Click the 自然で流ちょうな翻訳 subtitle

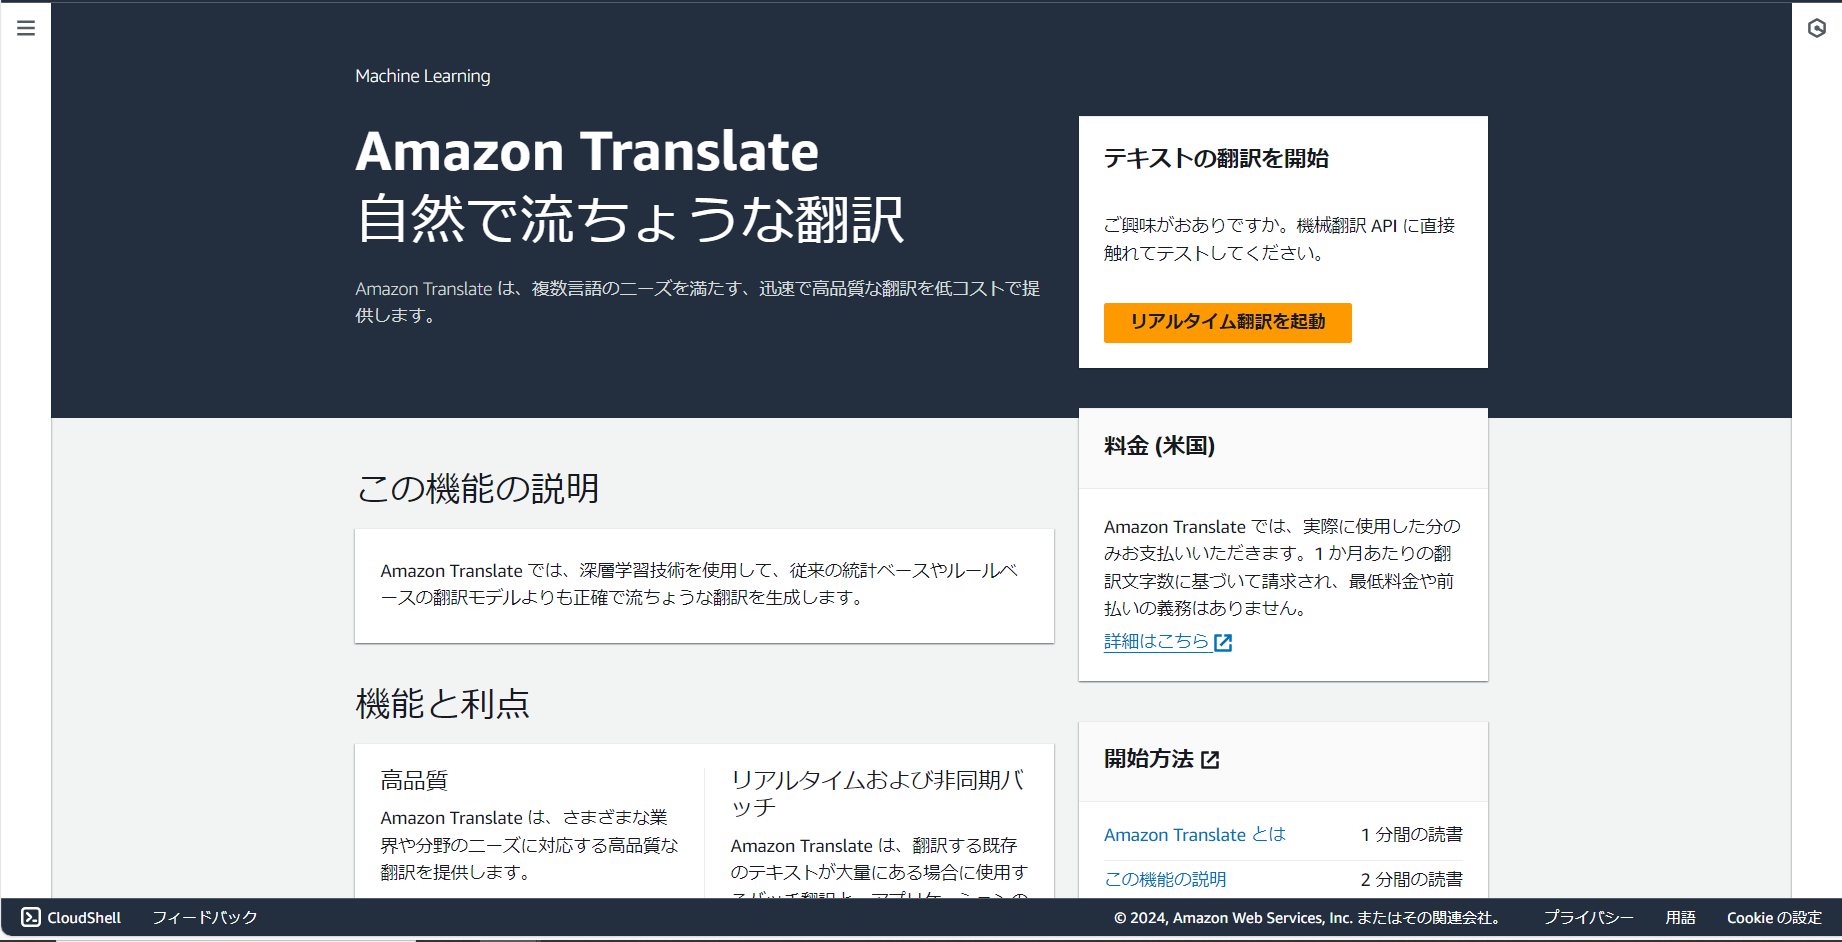630,220
